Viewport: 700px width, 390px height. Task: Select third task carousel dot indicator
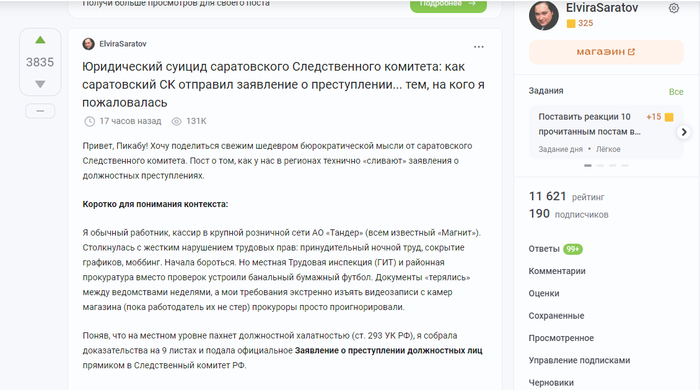coord(612,166)
